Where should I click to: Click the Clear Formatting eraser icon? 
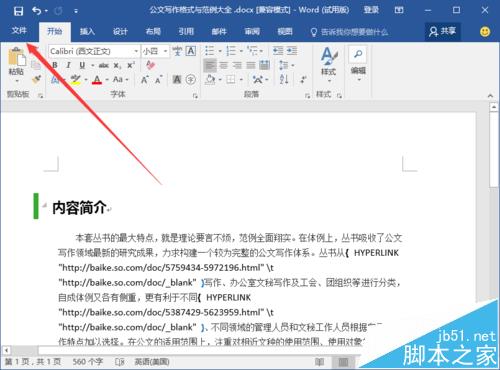pyautogui.click(x=150, y=65)
